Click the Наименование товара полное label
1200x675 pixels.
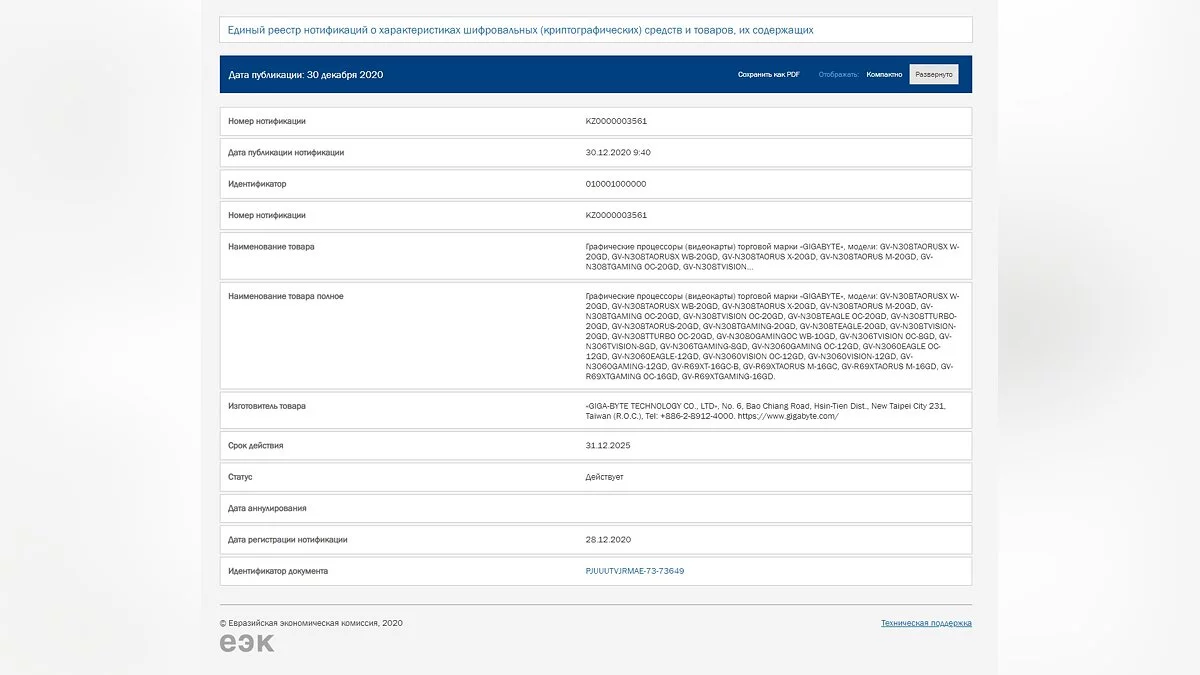click(286, 296)
